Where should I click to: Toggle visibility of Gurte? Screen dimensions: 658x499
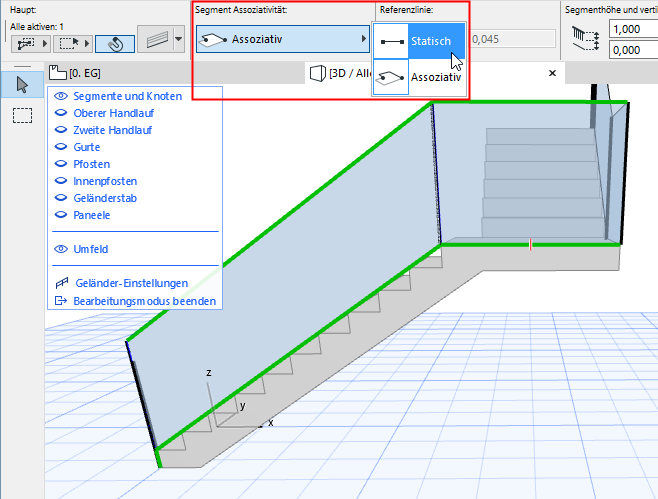(61, 147)
